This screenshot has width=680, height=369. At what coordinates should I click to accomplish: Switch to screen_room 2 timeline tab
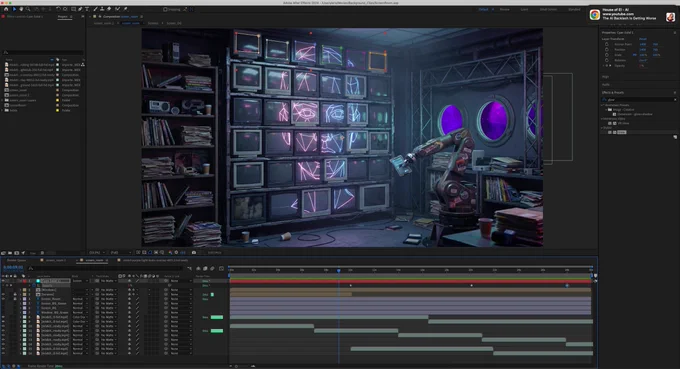coord(56,260)
